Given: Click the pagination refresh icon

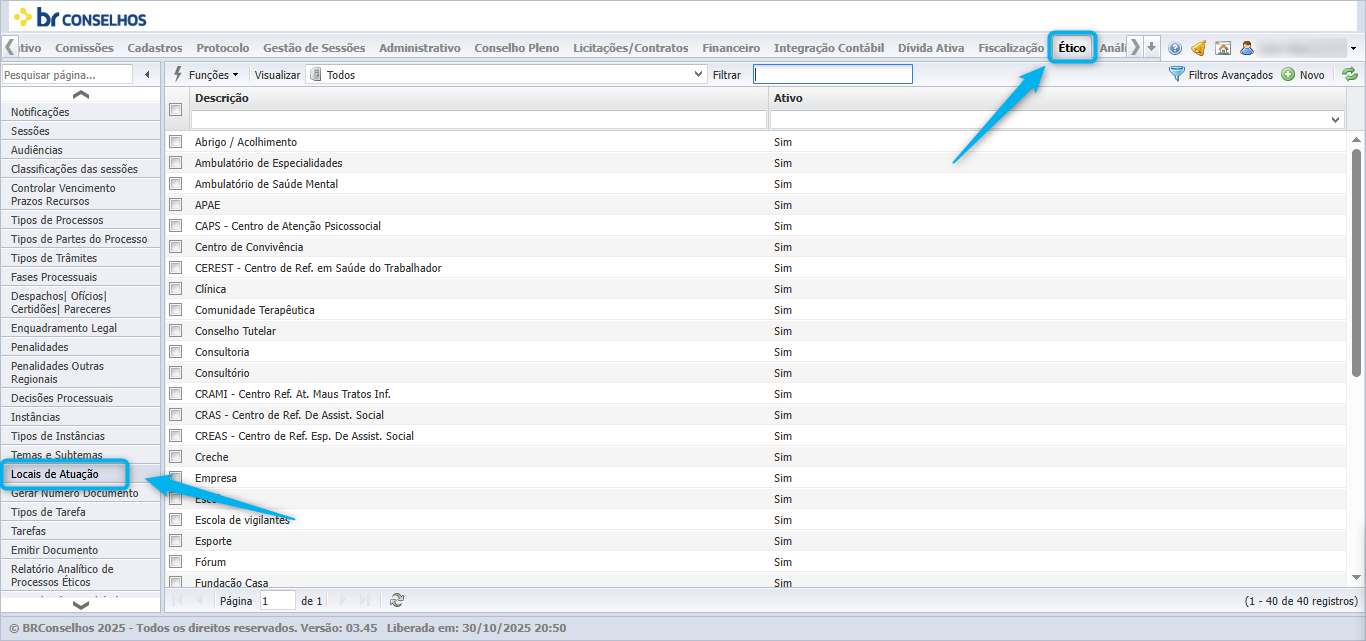Looking at the screenshot, I should [397, 600].
